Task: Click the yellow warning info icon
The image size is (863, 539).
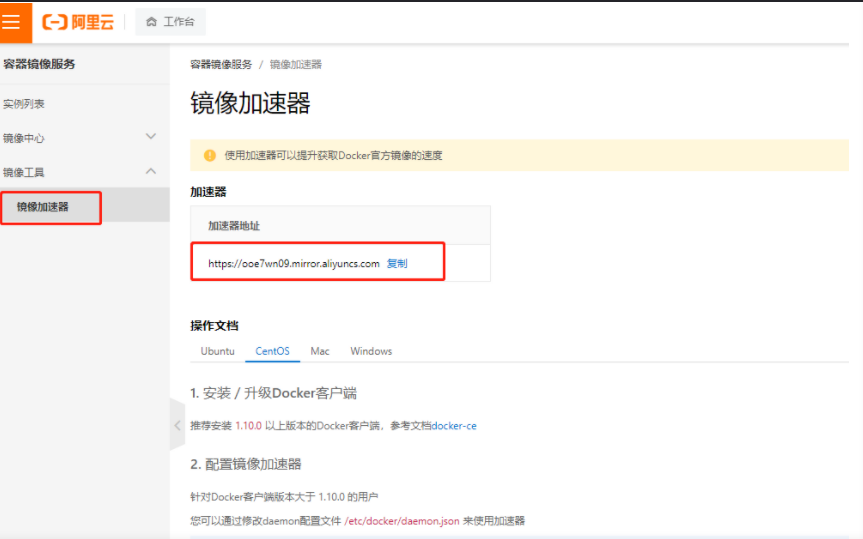Action: [x=210, y=155]
